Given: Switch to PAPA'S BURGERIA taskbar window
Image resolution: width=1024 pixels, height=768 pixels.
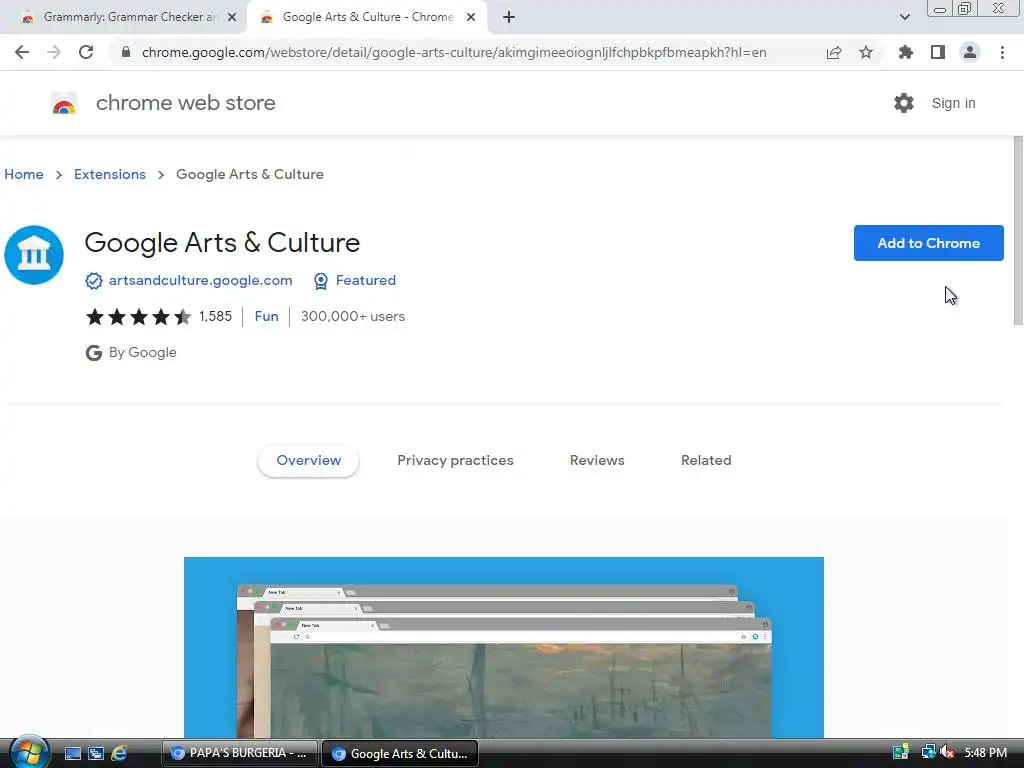Looking at the screenshot, I should (239, 753).
